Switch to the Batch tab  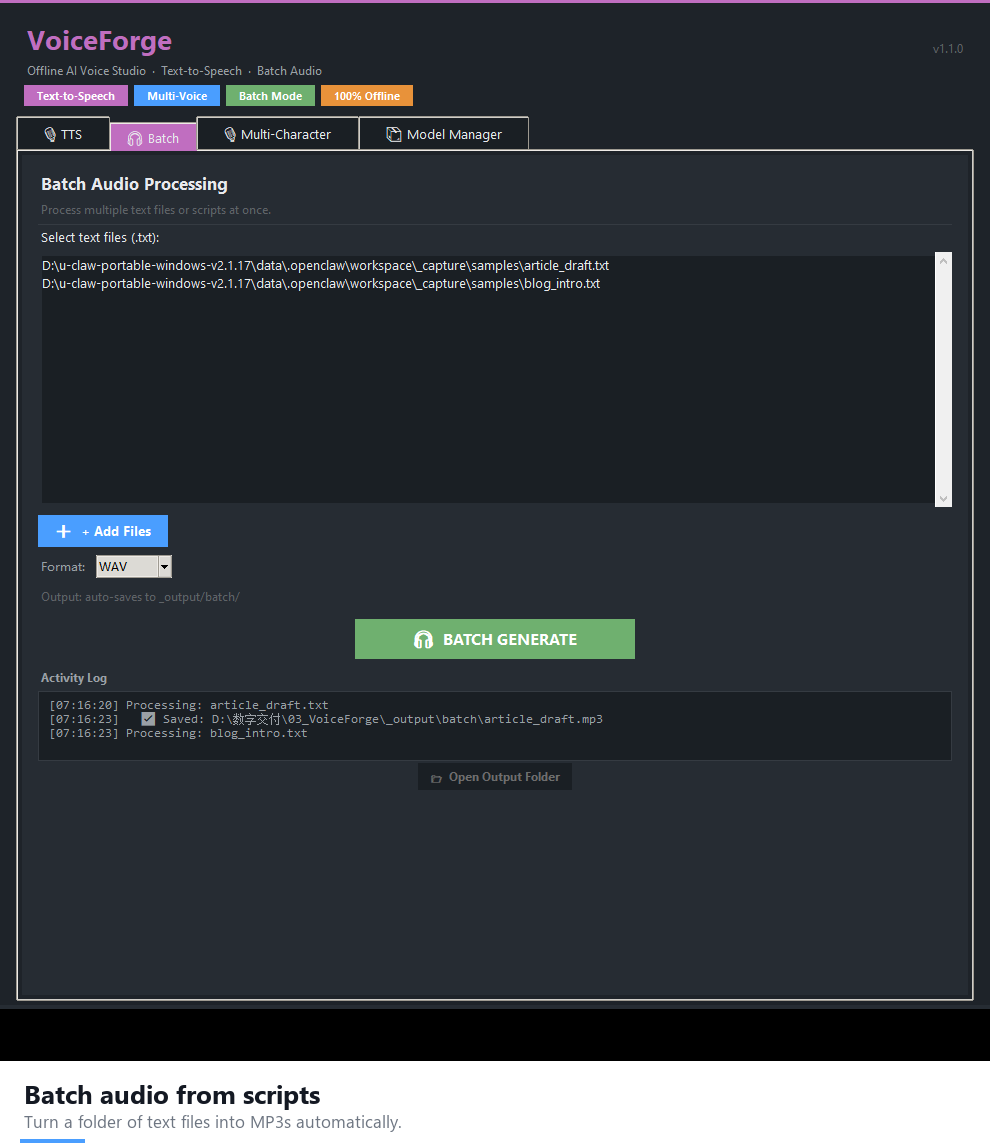[x=153, y=138]
